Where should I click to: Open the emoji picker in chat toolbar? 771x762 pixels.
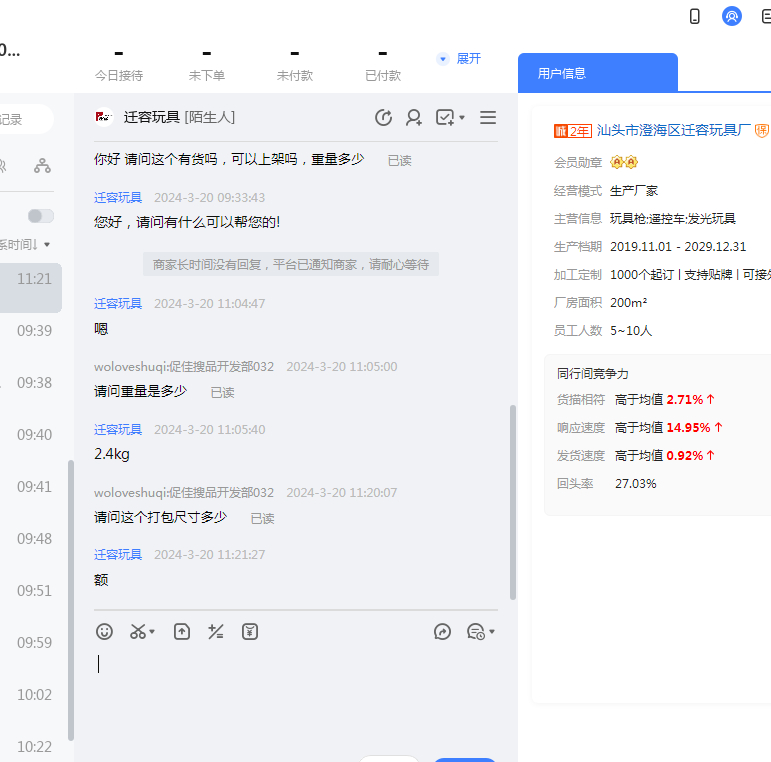tap(104, 631)
